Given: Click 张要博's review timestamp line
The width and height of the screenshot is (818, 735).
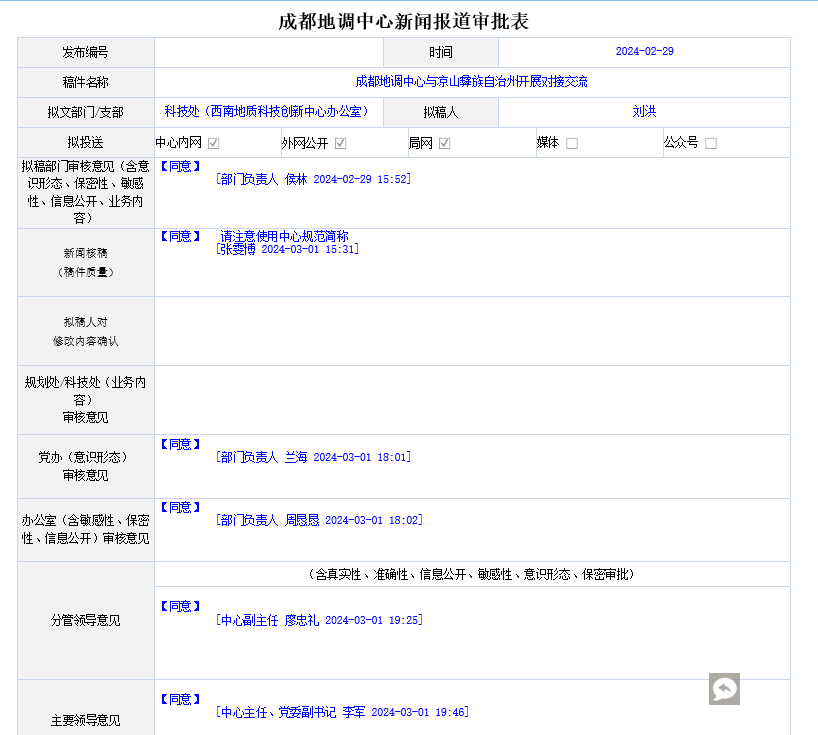Looking at the screenshot, I should coord(287,249).
